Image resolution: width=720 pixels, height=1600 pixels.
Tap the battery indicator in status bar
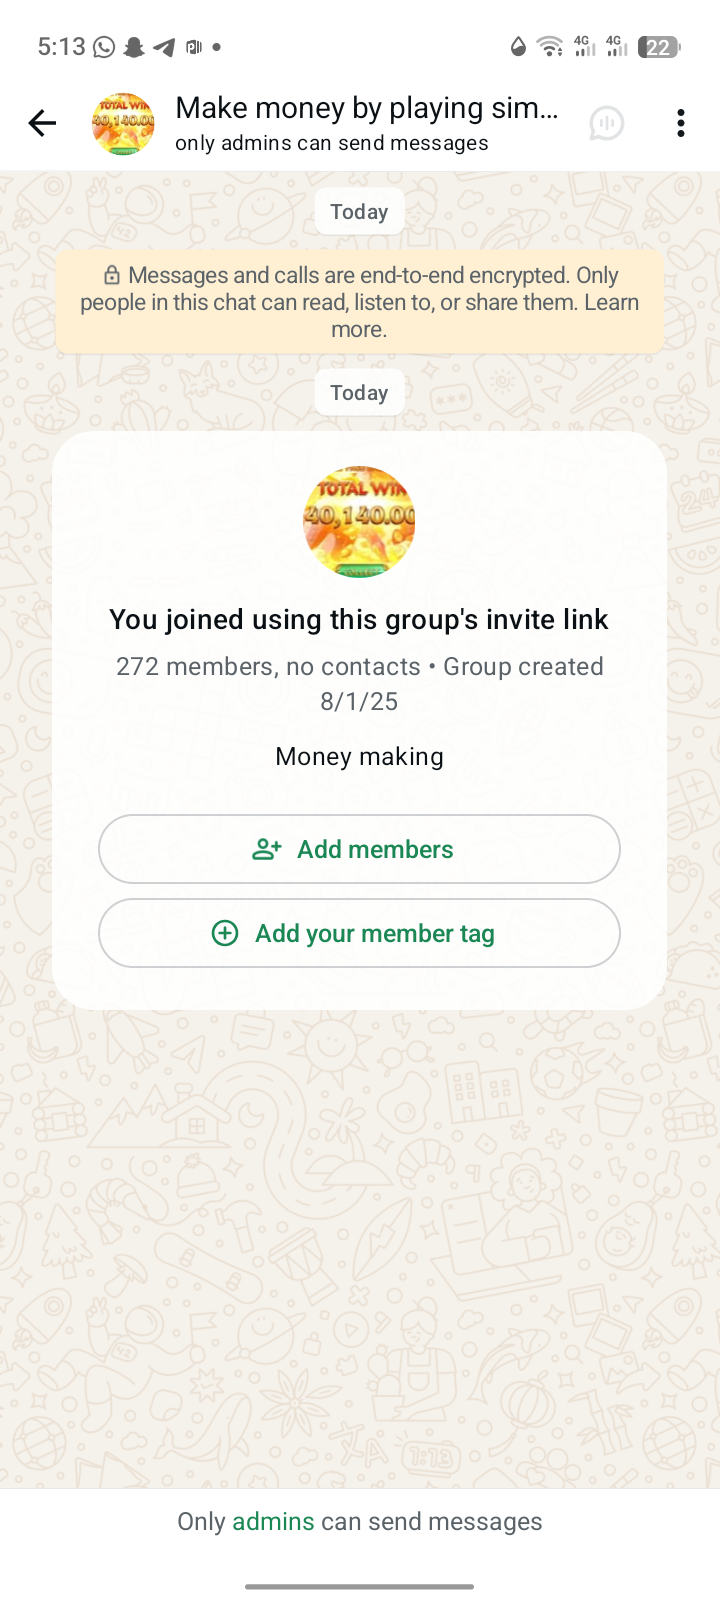click(x=659, y=47)
